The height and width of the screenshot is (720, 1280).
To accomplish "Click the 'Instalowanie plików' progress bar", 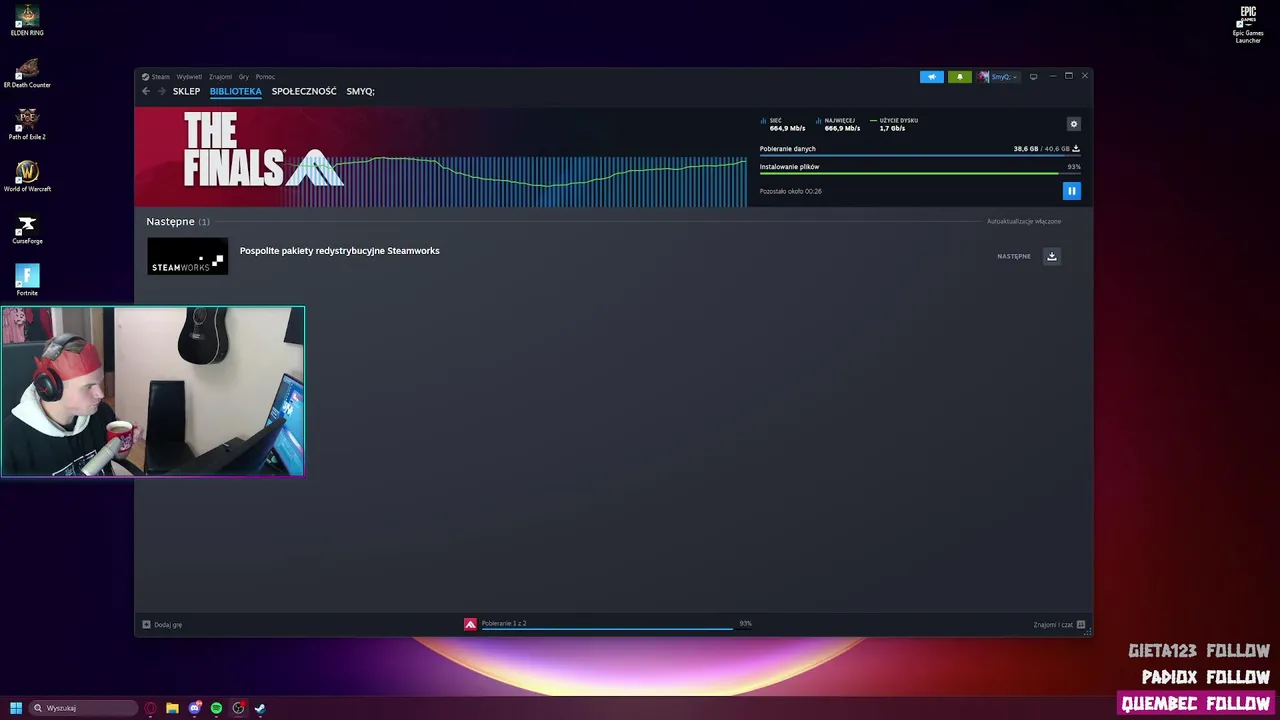I will 920,173.
